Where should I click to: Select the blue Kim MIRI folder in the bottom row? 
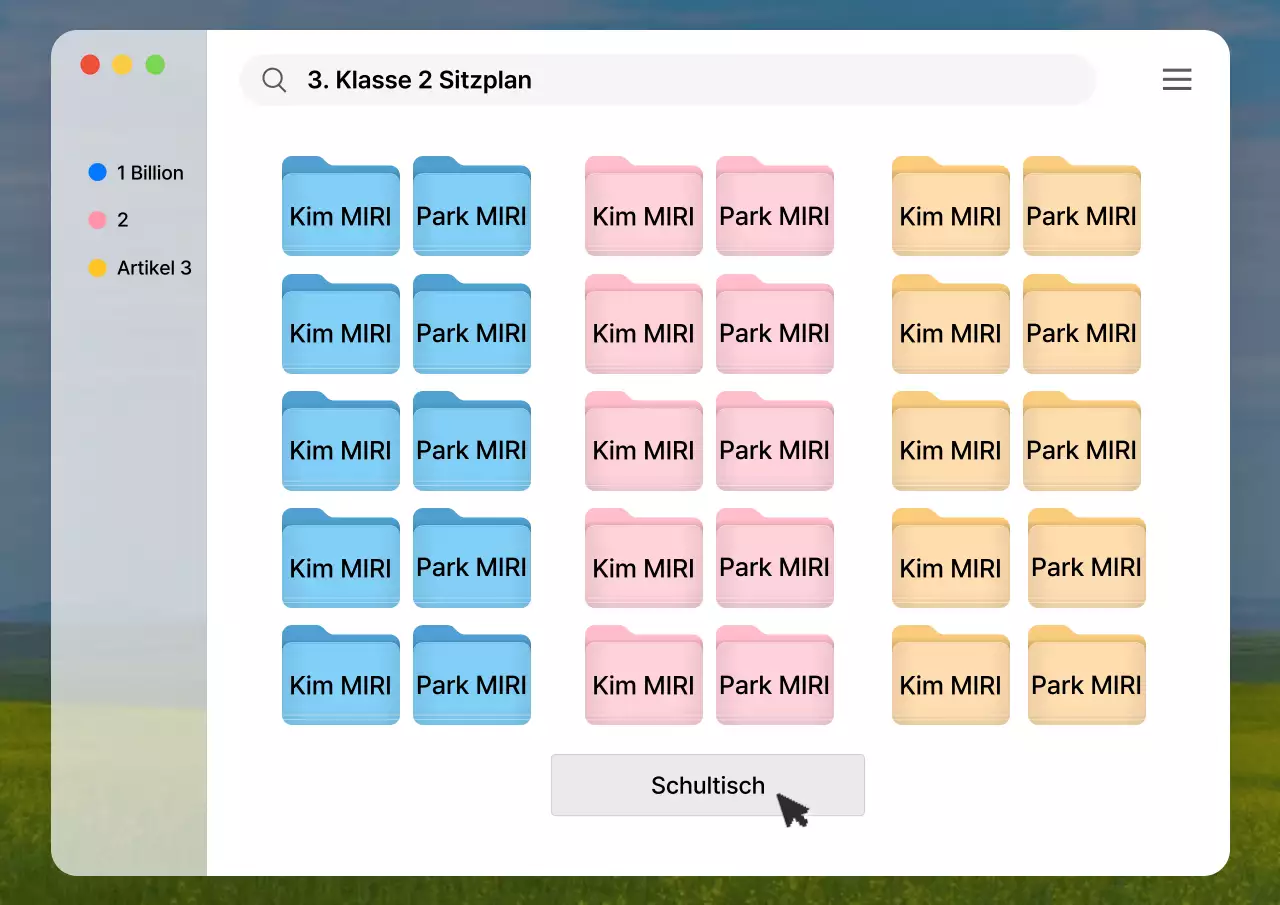pos(341,676)
